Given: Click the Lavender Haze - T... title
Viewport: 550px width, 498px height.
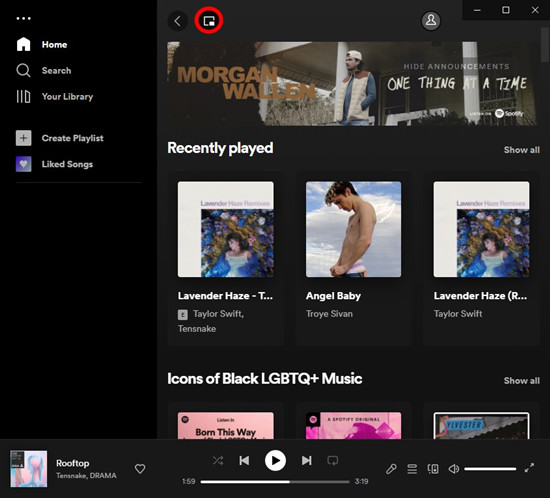Looking at the screenshot, I should coord(225,296).
